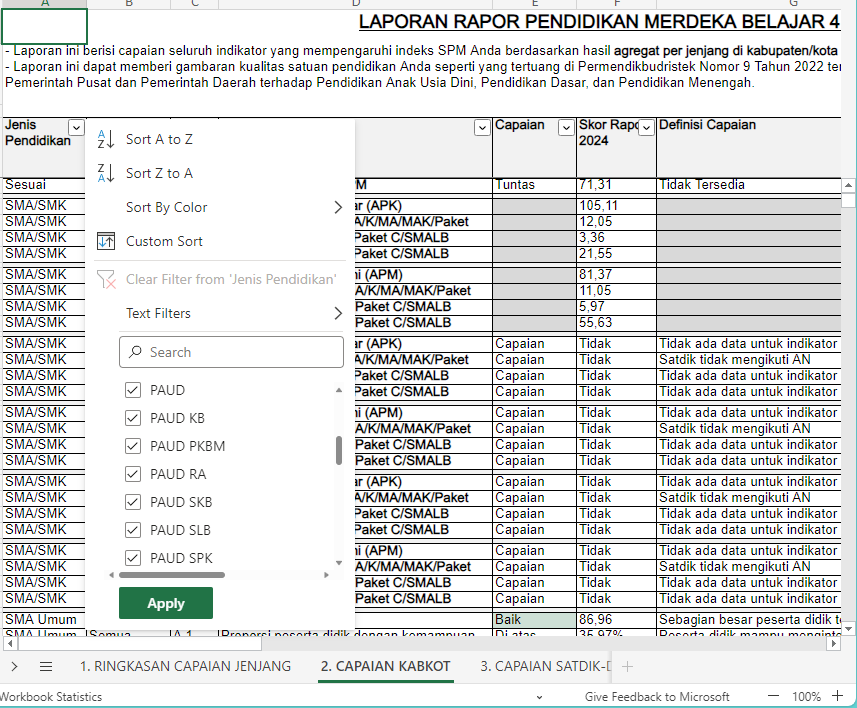
Task: Select the Tuntas cell
Action: (x=534, y=185)
